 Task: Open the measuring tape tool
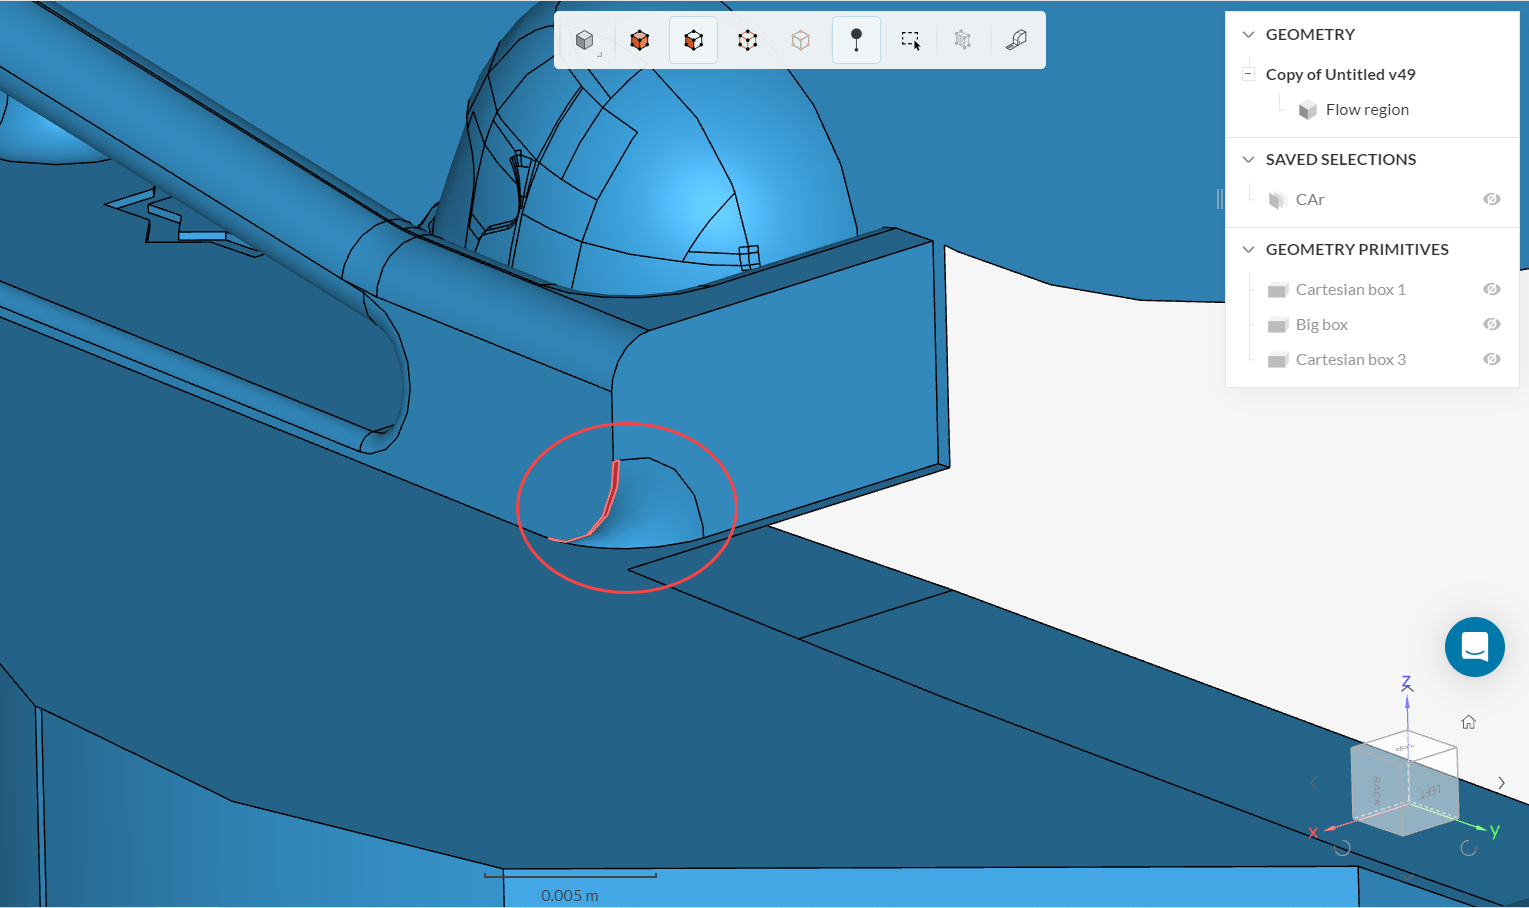coord(1016,40)
